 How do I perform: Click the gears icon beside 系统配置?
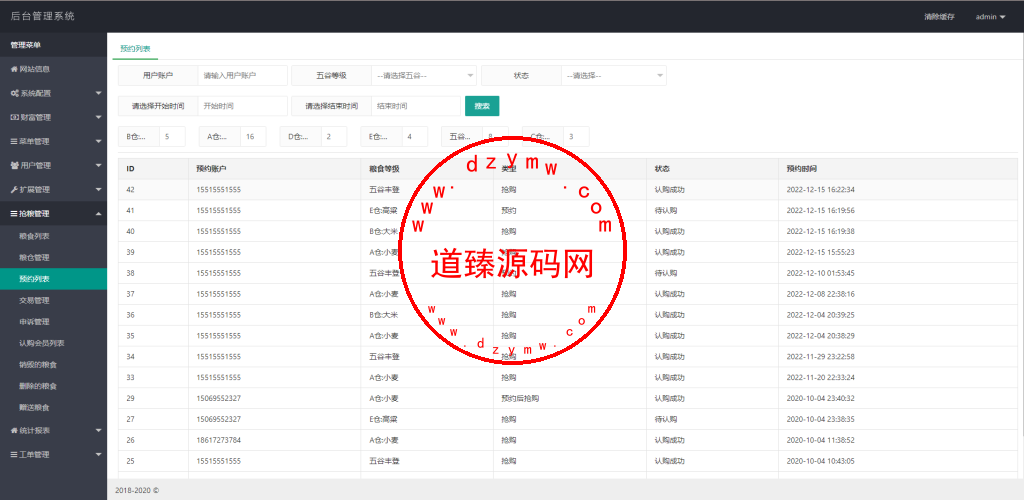(x=14, y=93)
